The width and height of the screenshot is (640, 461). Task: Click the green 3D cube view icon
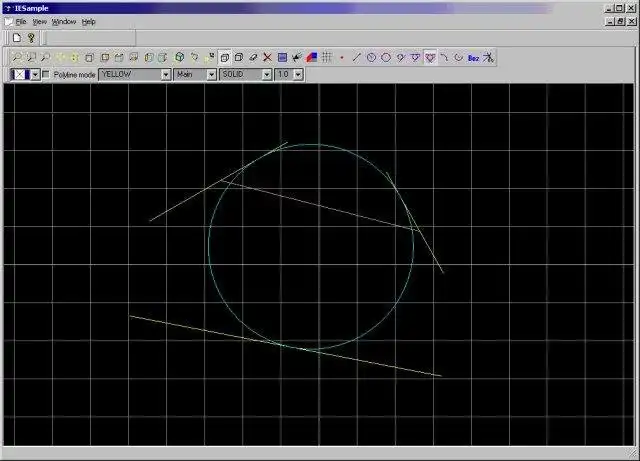tap(180, 58)
